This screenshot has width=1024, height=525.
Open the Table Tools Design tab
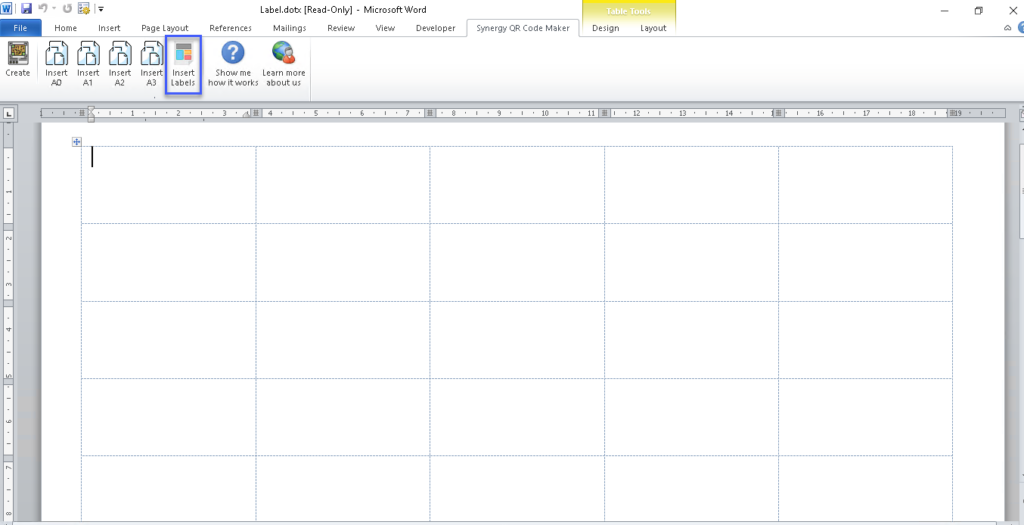[x=605, y=28]
